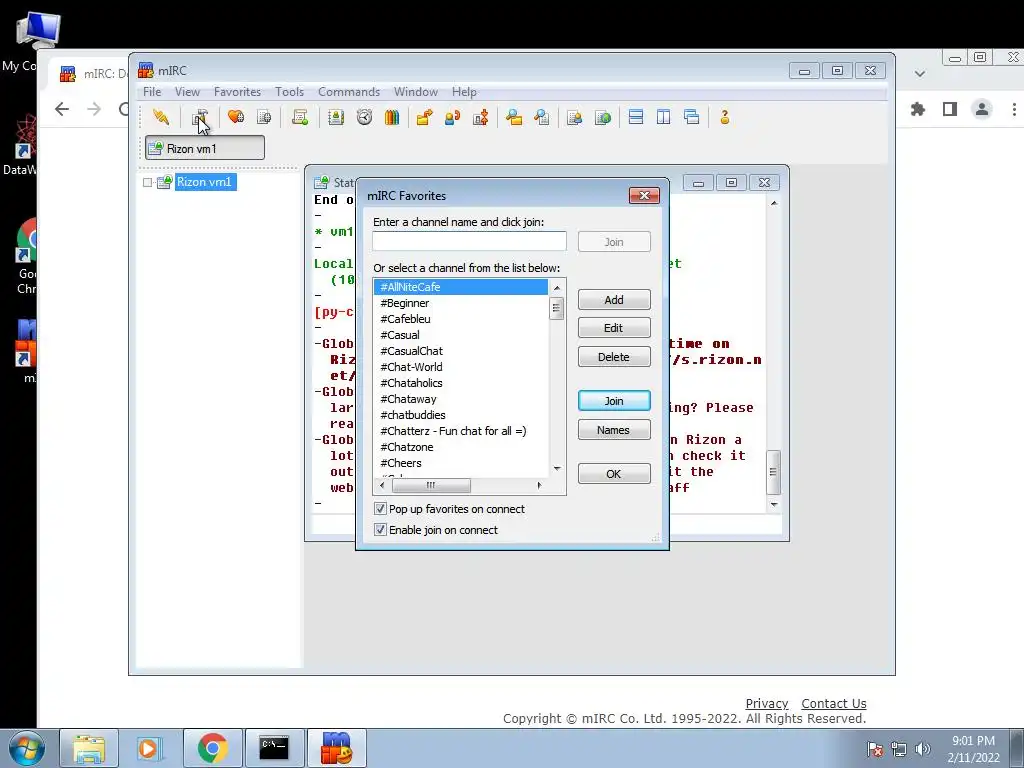Screen dimensions: 1024x768
Task: Click the Contact Us link
Action: click(834, 703)
